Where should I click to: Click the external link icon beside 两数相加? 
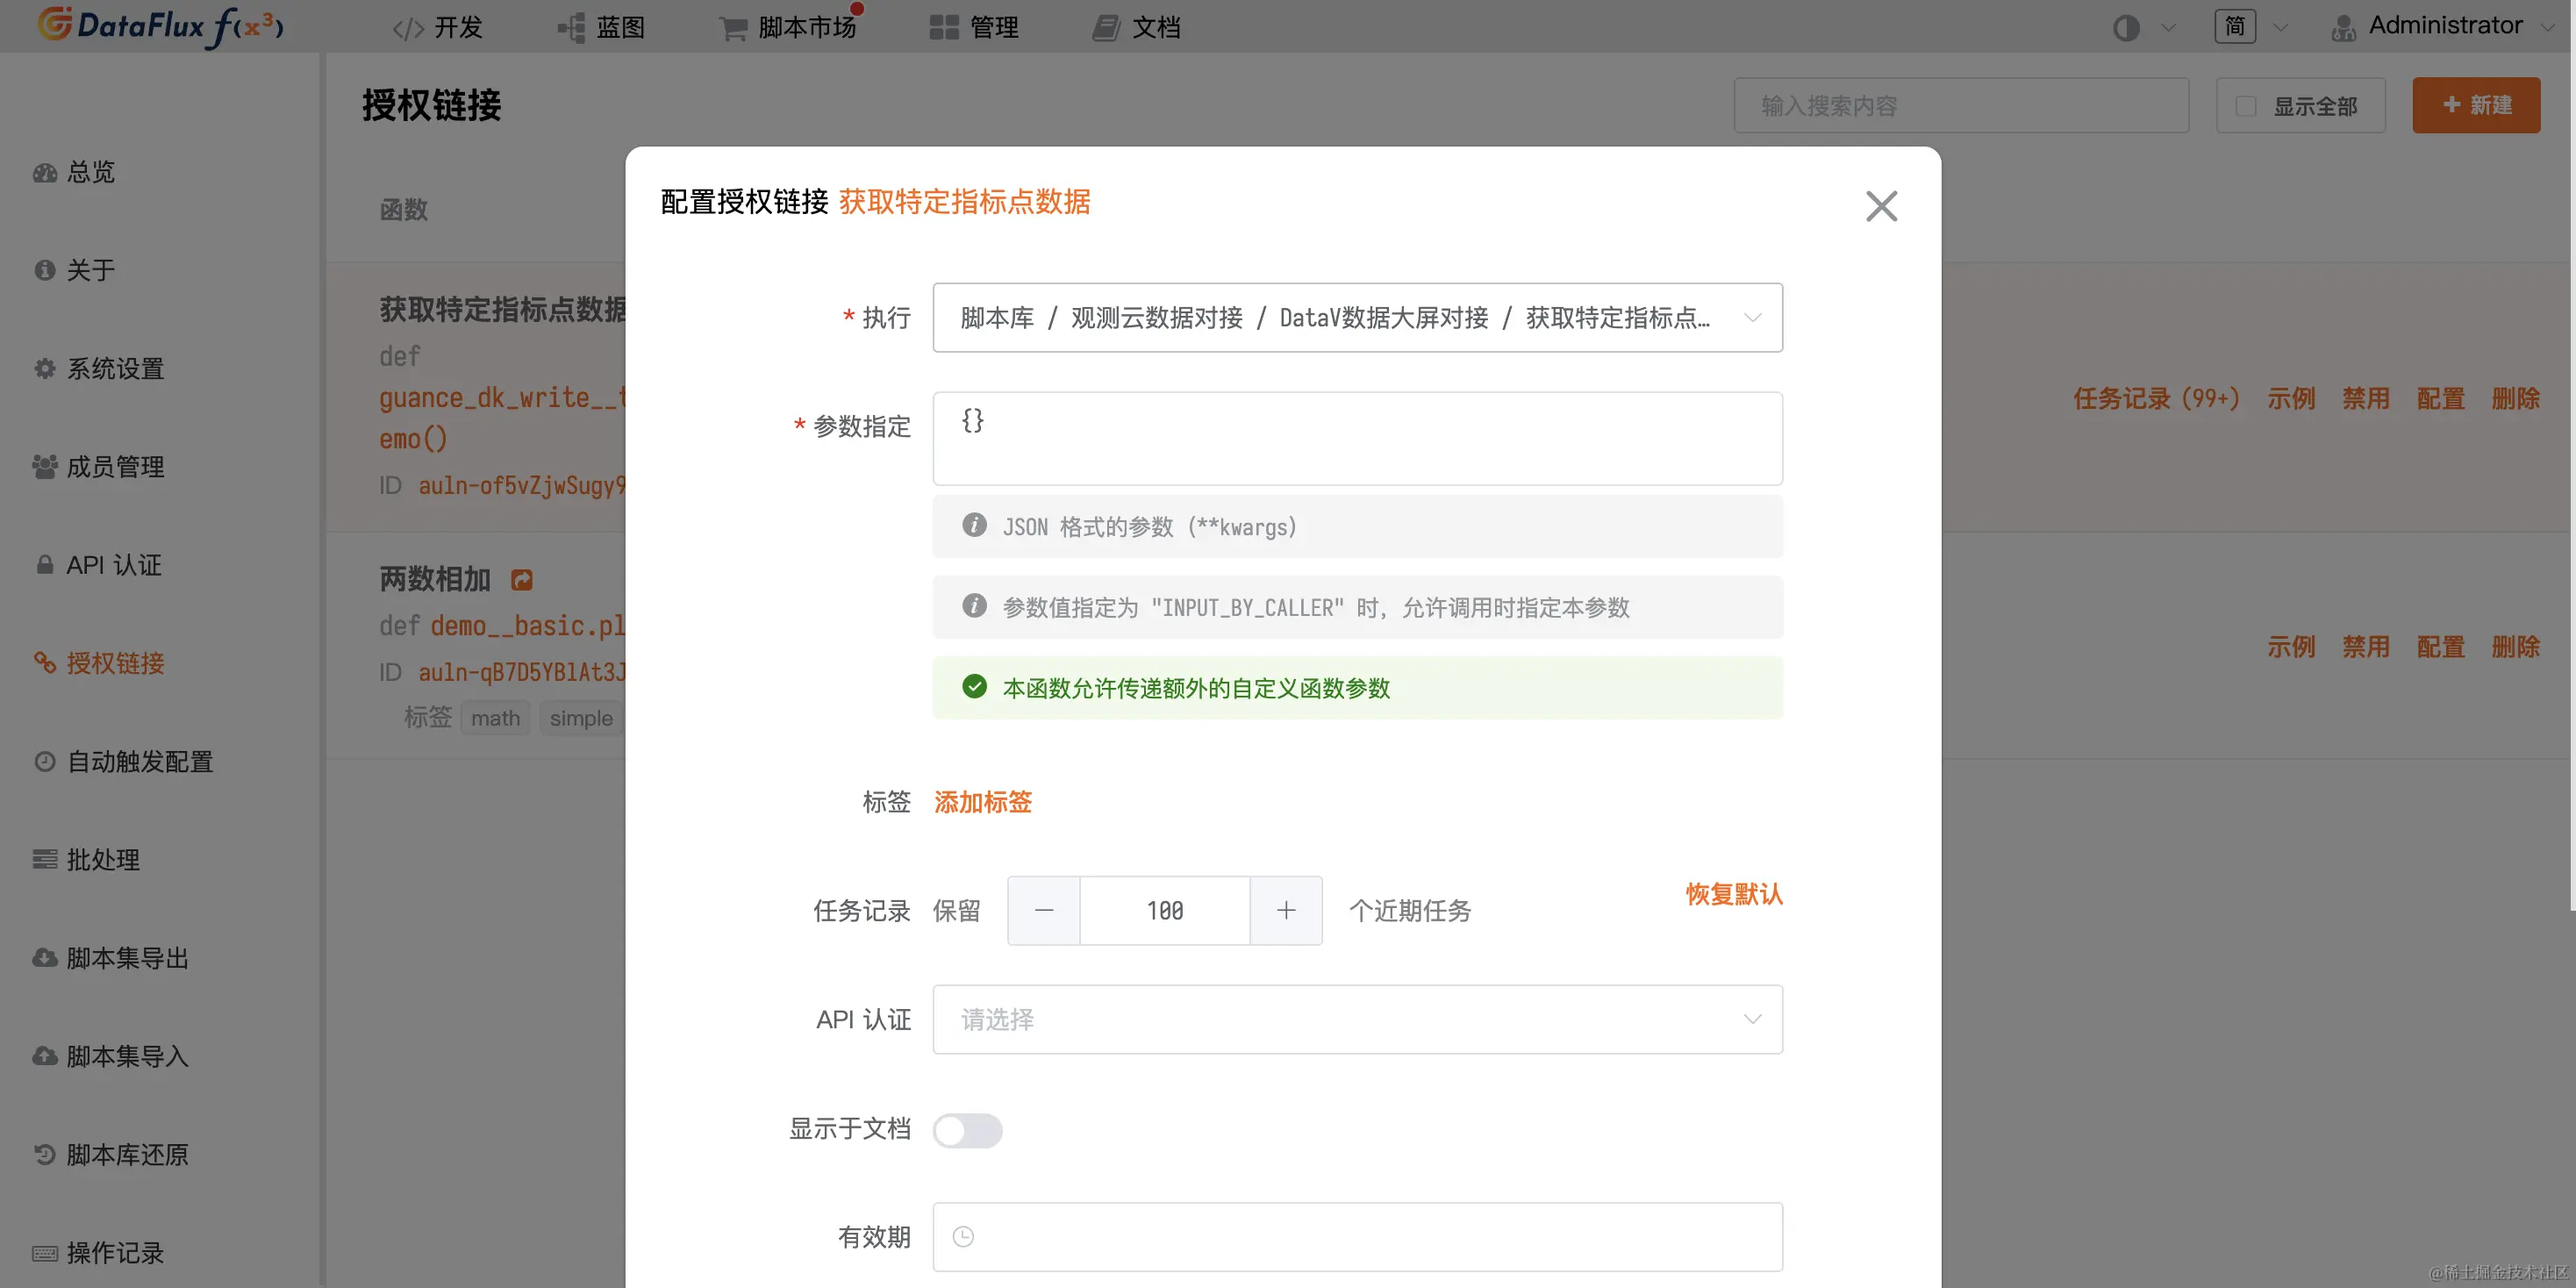(522, 580)
